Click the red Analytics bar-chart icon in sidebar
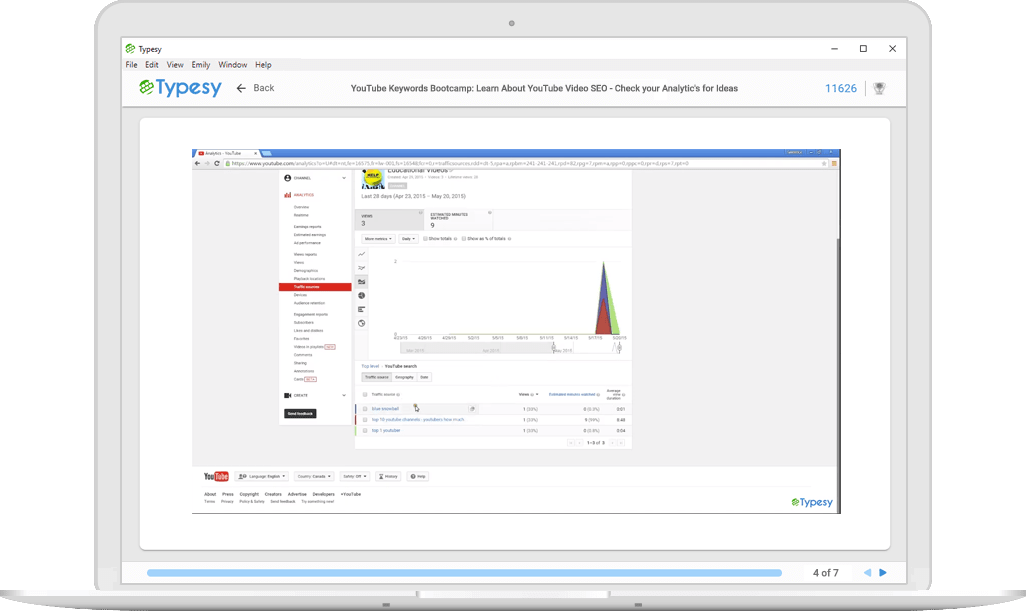 click(287, 195)
